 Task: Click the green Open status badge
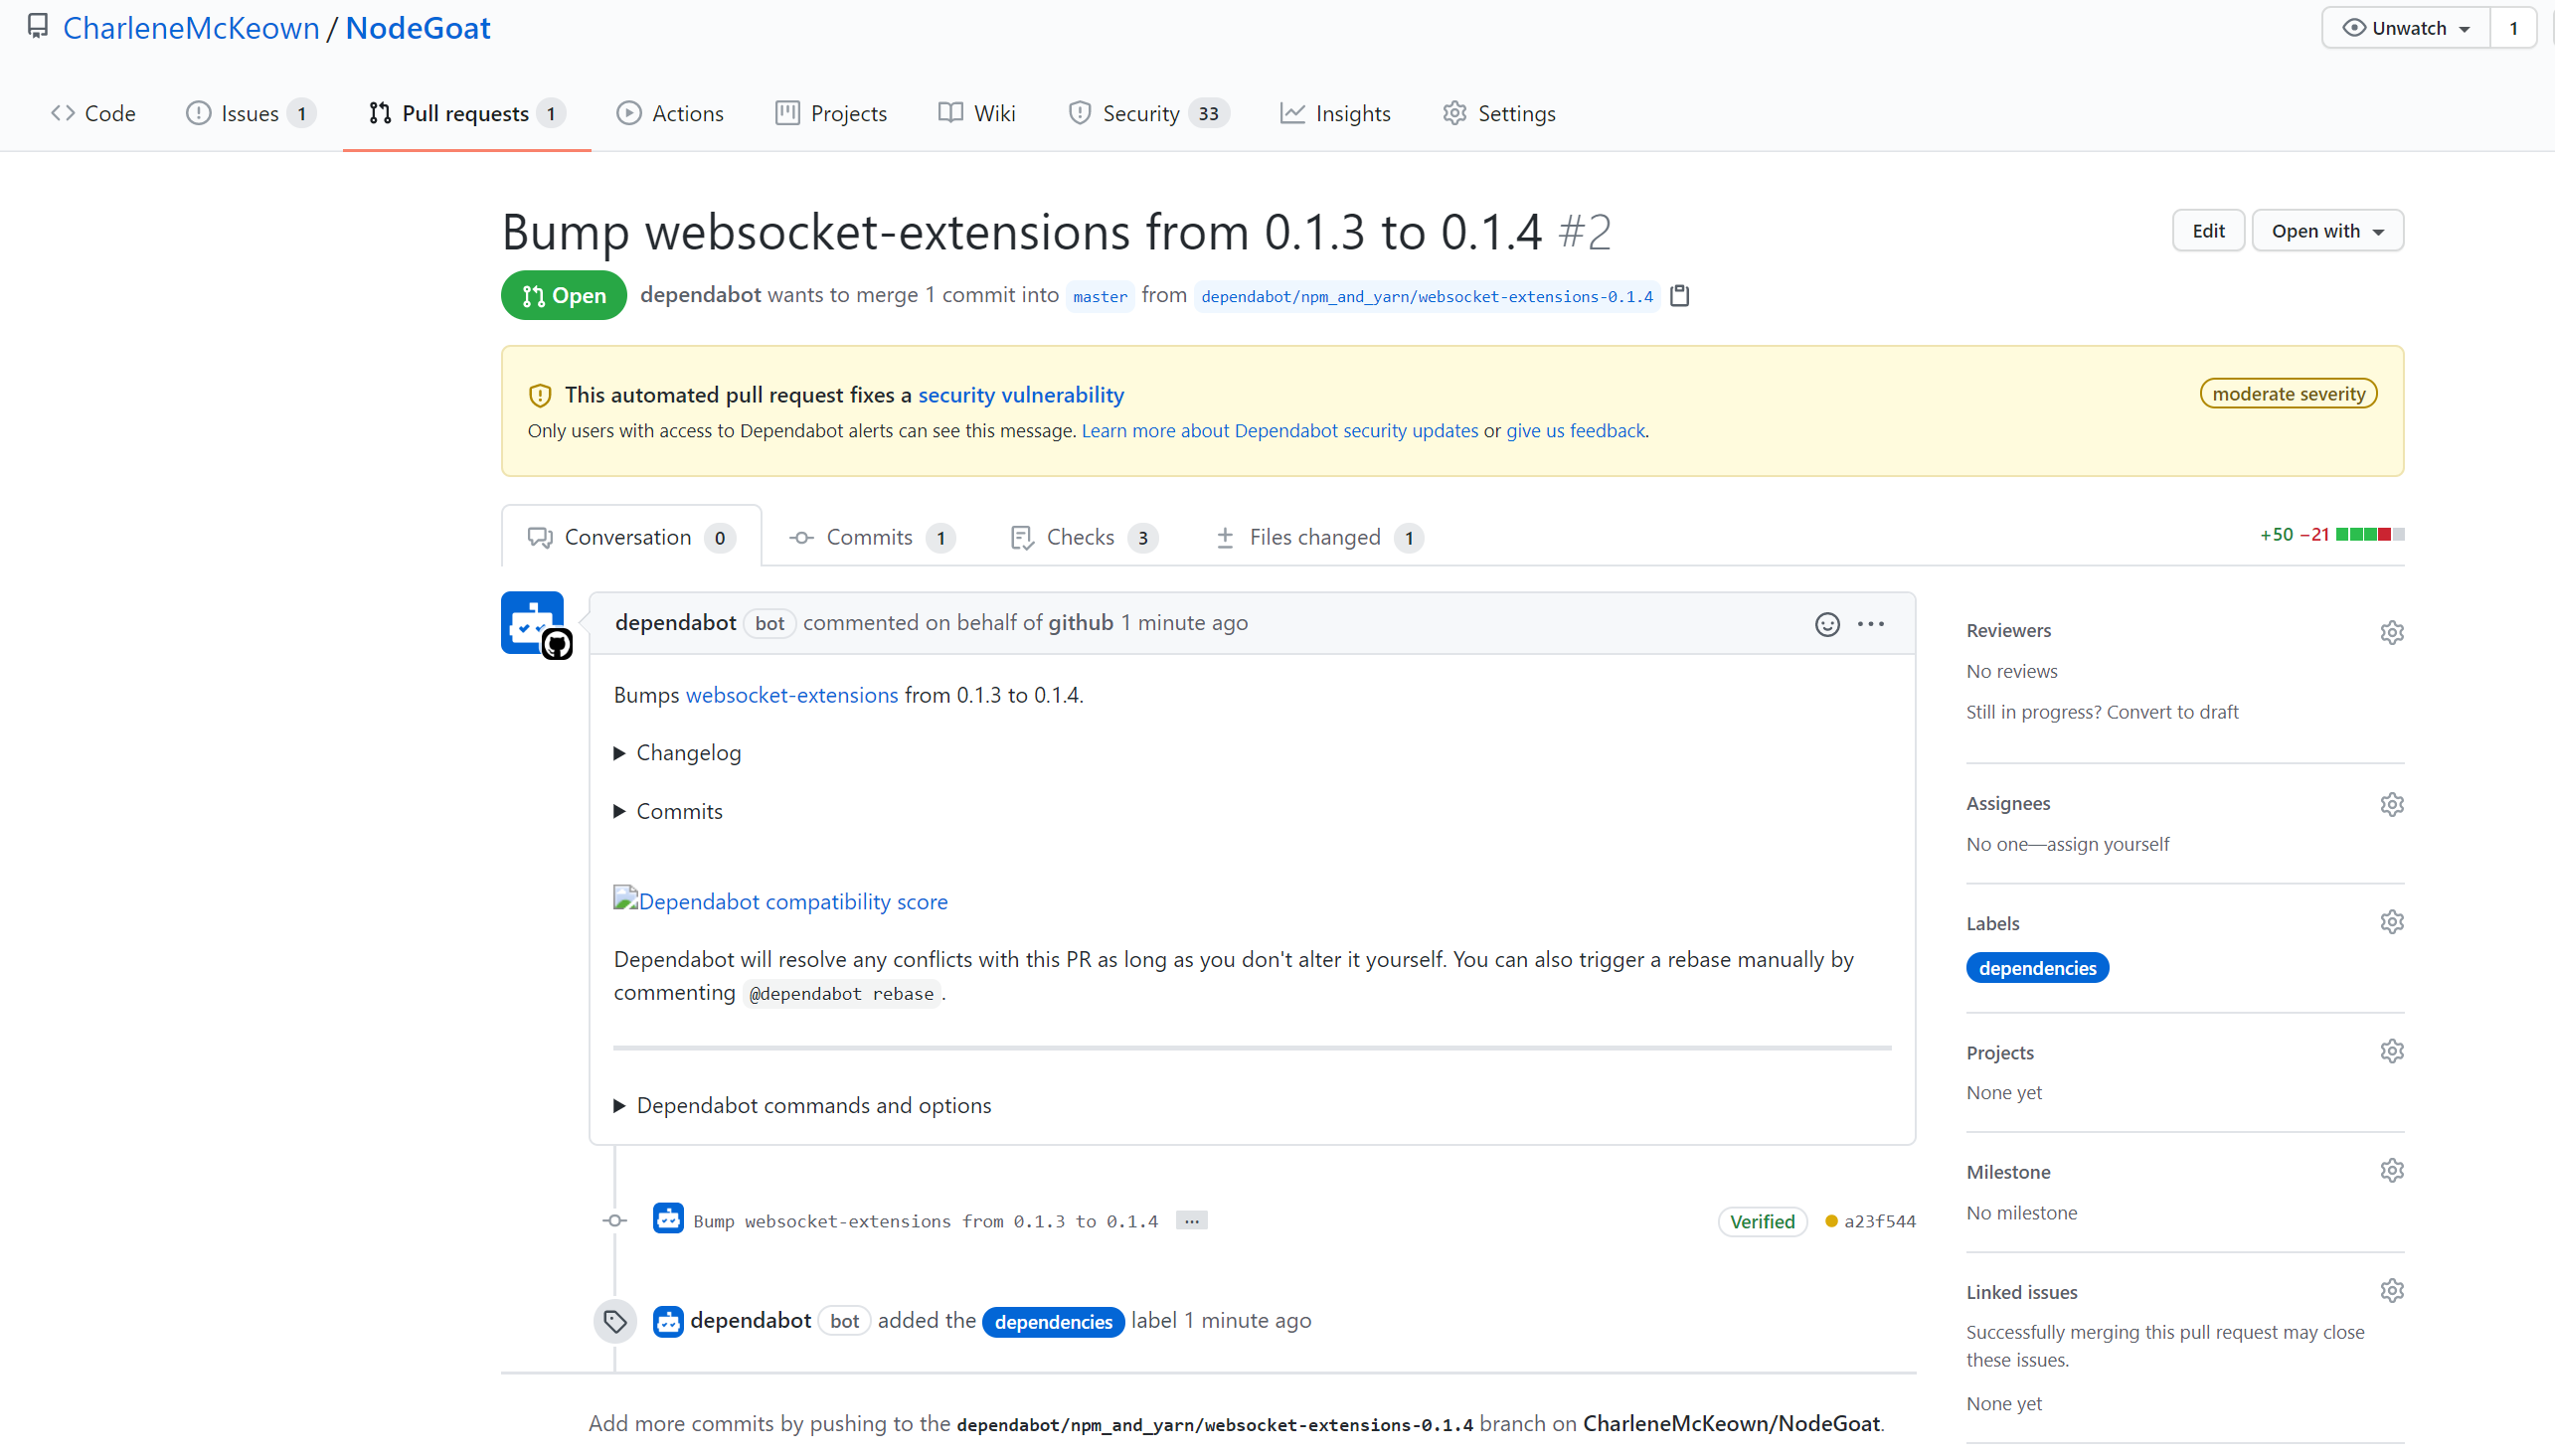564,295
